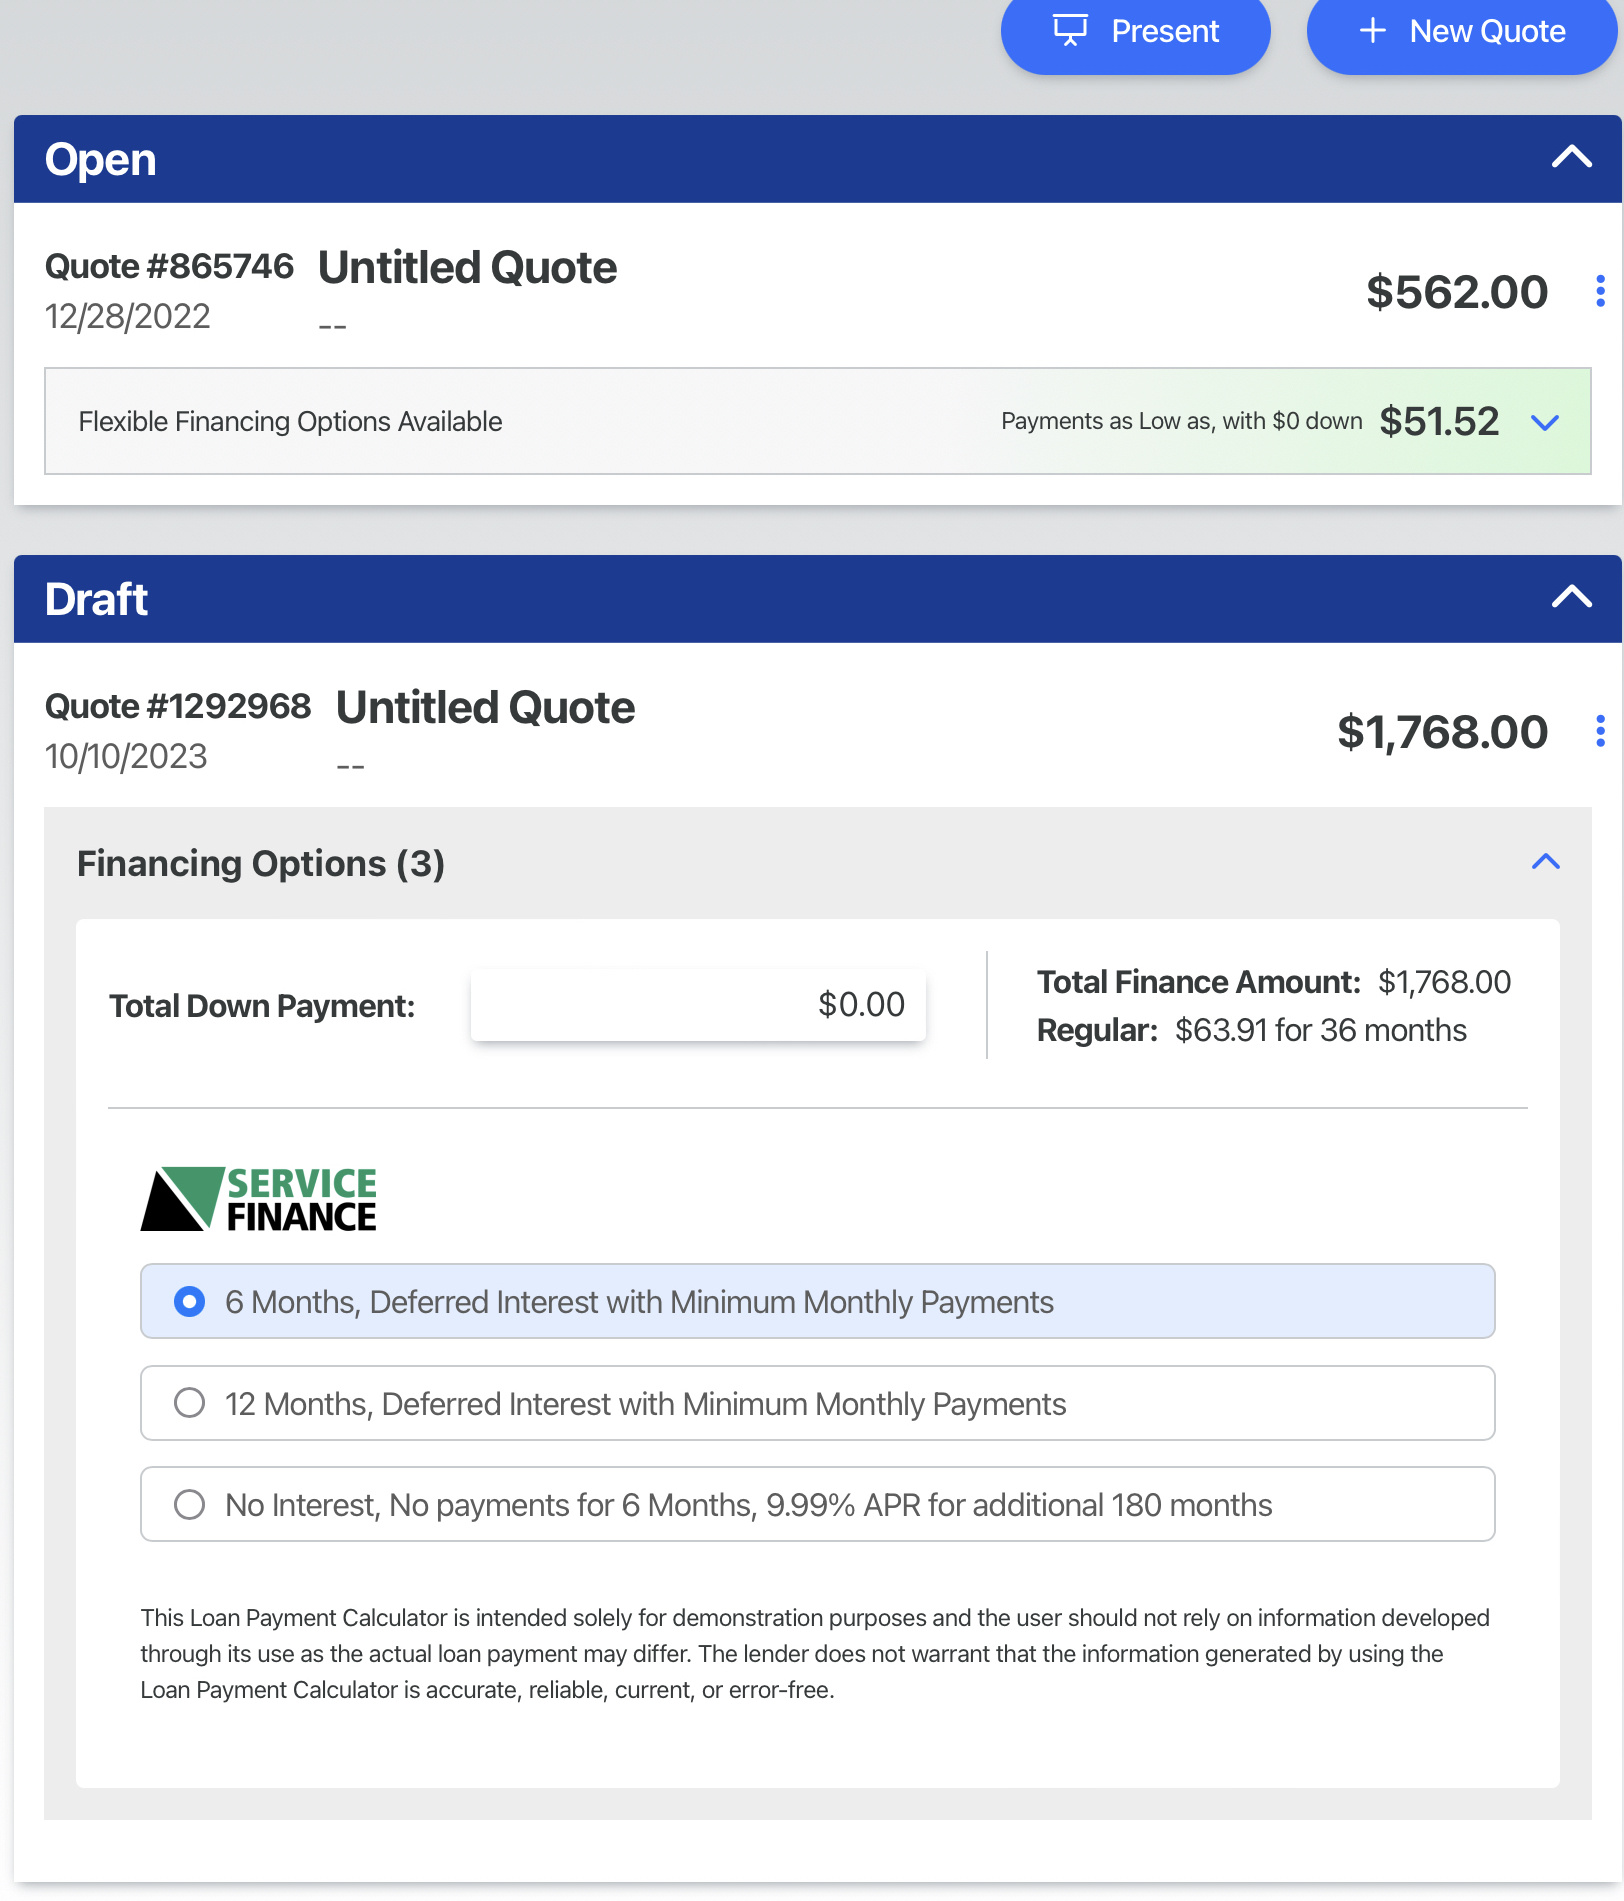
Task: Click the Total Down Payment input field
Action: point(698,1004)
